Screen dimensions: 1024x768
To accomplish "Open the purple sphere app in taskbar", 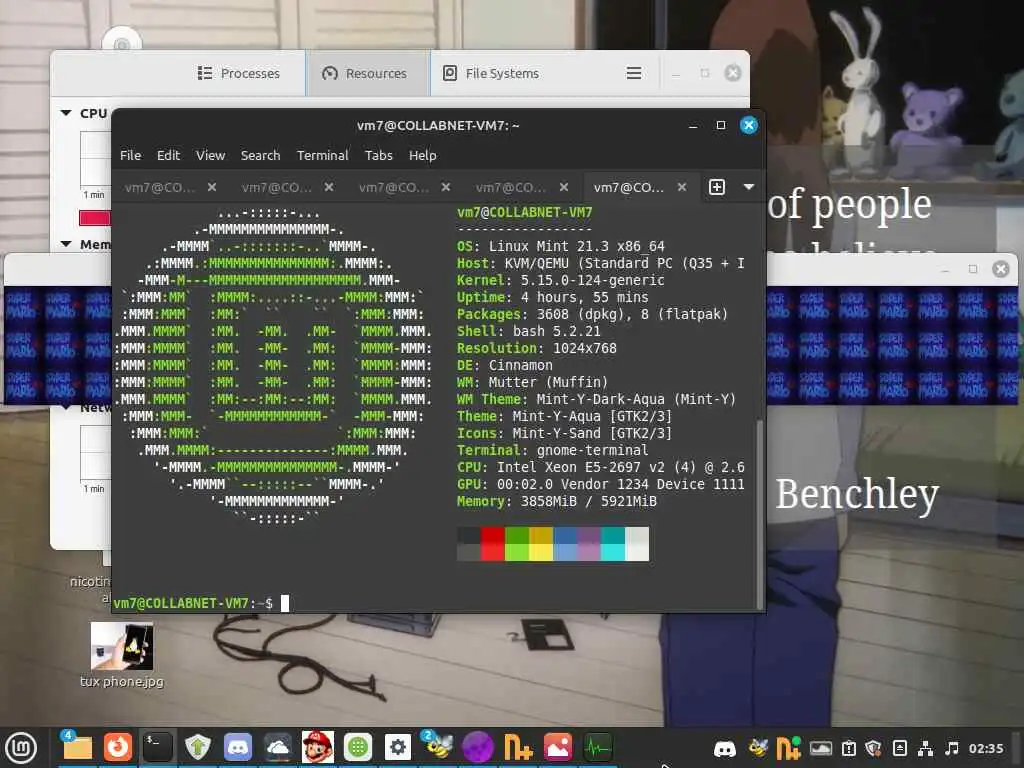I will tap(478, 747).
